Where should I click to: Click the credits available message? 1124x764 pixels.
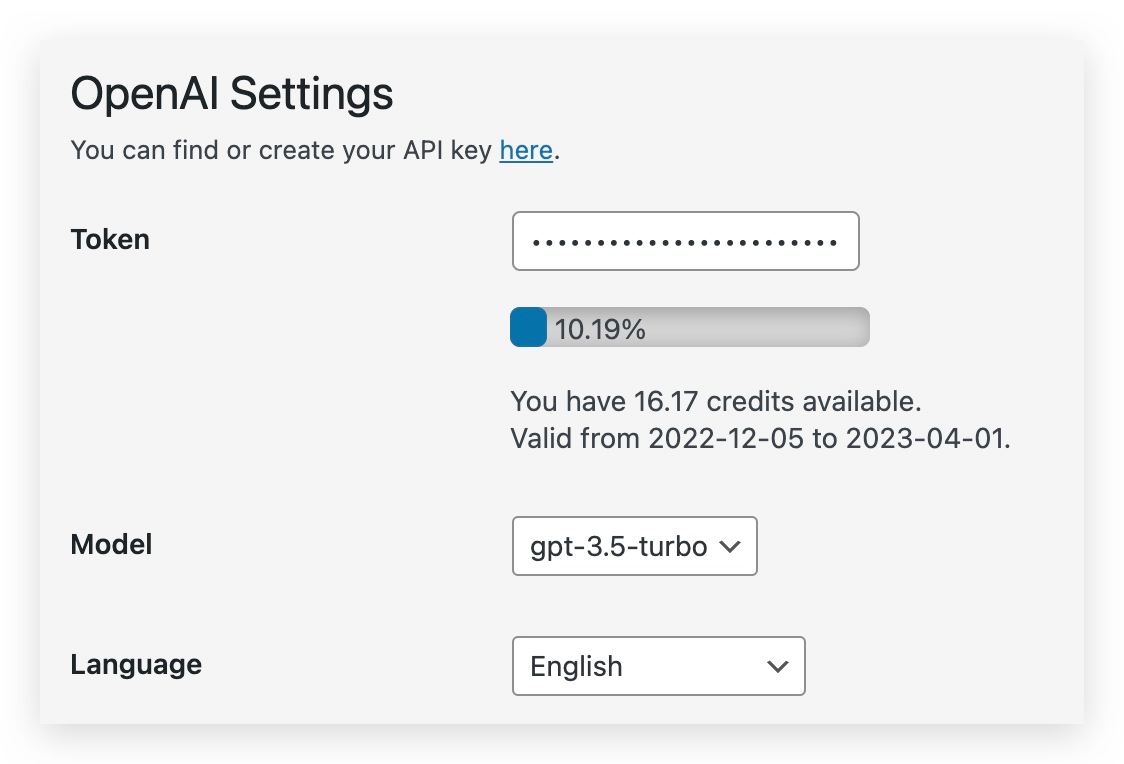tap(715, 401)
